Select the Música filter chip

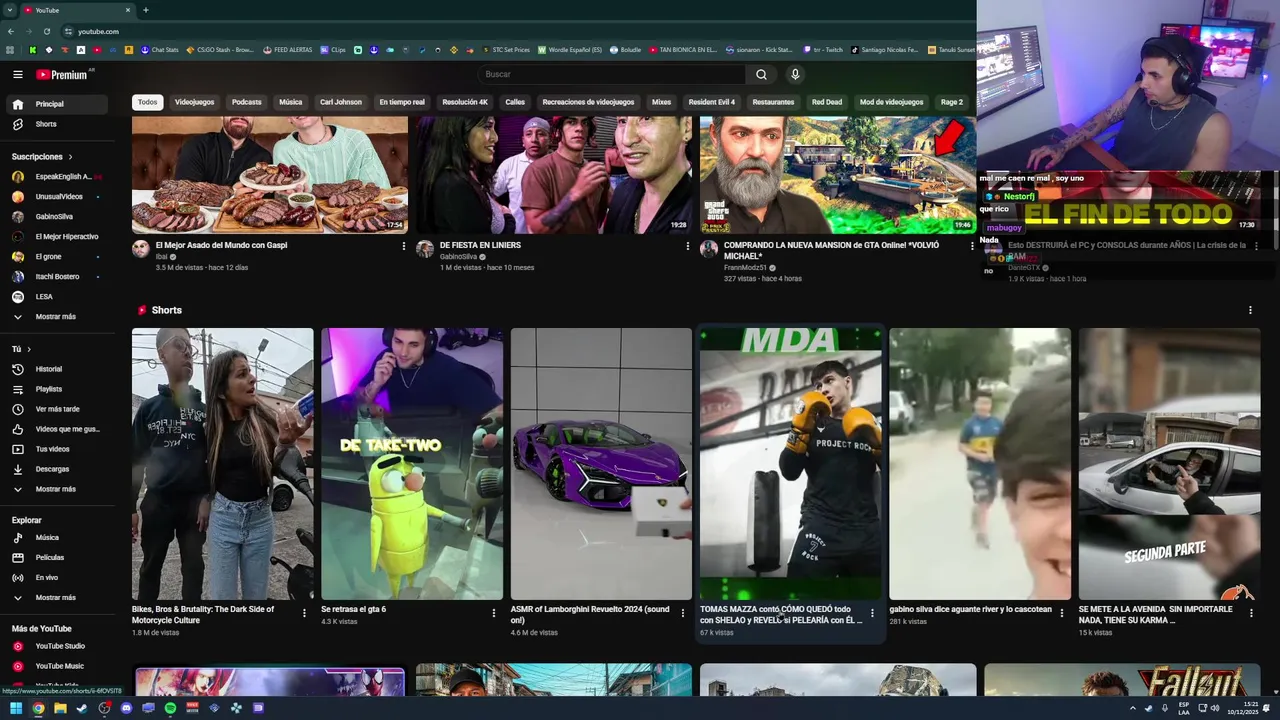tap(290, 102)
